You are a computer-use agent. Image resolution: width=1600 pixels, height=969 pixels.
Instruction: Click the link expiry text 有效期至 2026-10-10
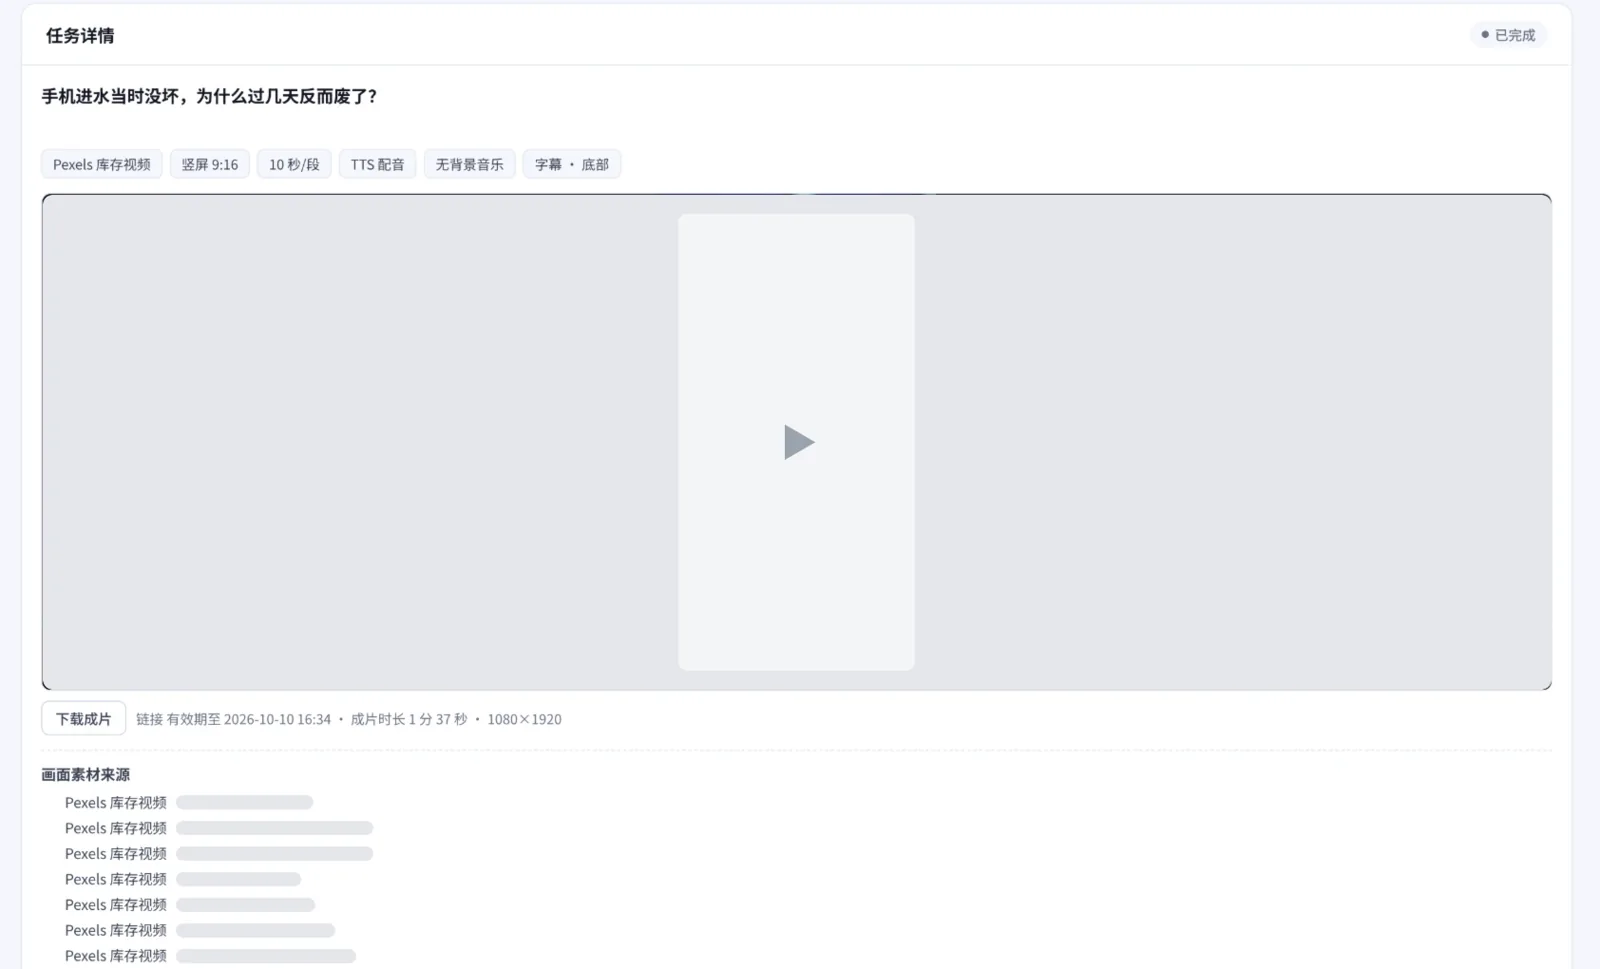click(248, 720)
